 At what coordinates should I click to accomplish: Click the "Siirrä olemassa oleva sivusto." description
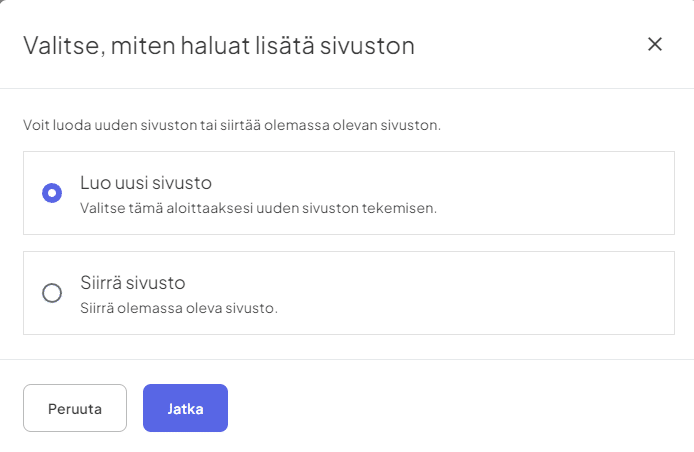pyautogui.click(x=179, y=307)
